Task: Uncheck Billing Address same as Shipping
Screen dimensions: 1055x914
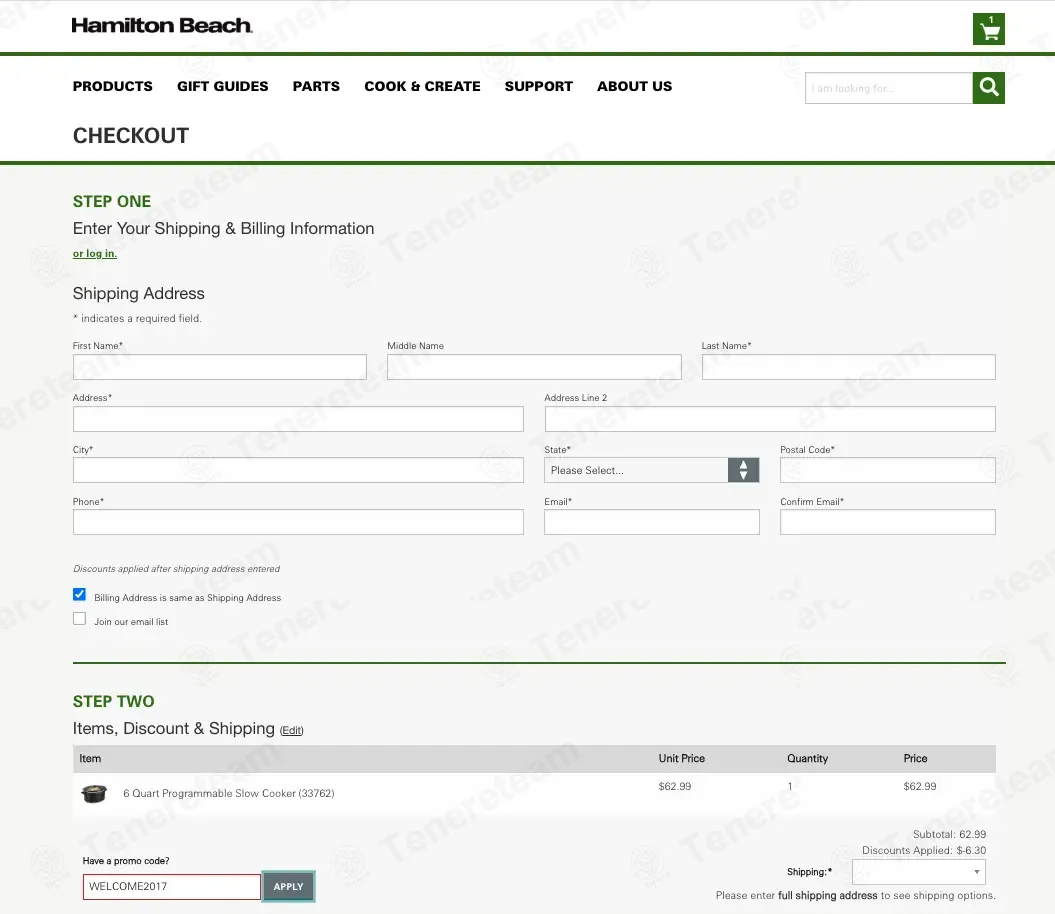Action: [x=79, y=594]
